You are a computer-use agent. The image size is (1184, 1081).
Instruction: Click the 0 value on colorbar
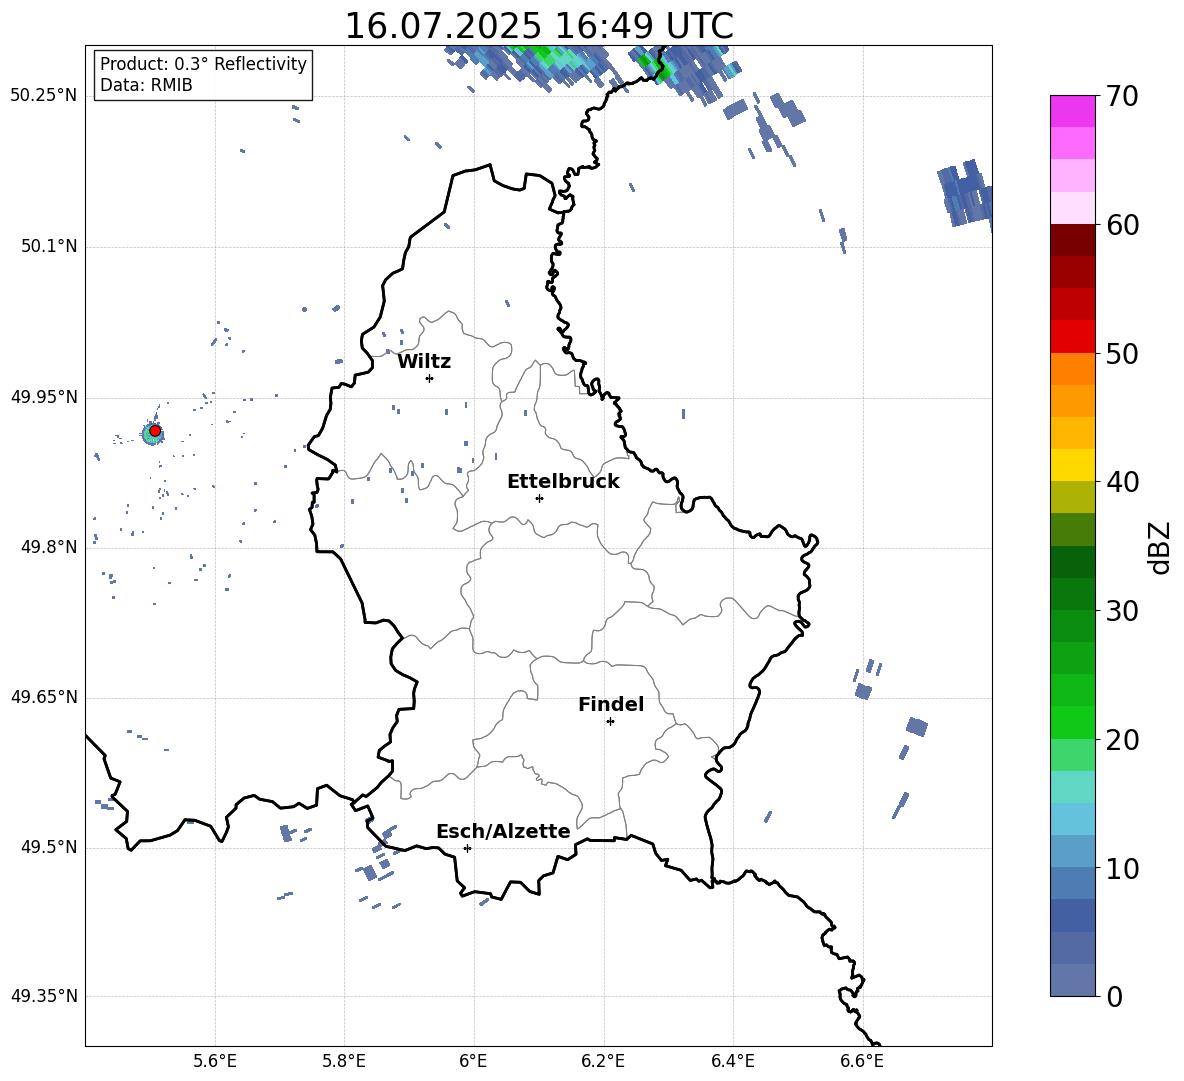1114,996
